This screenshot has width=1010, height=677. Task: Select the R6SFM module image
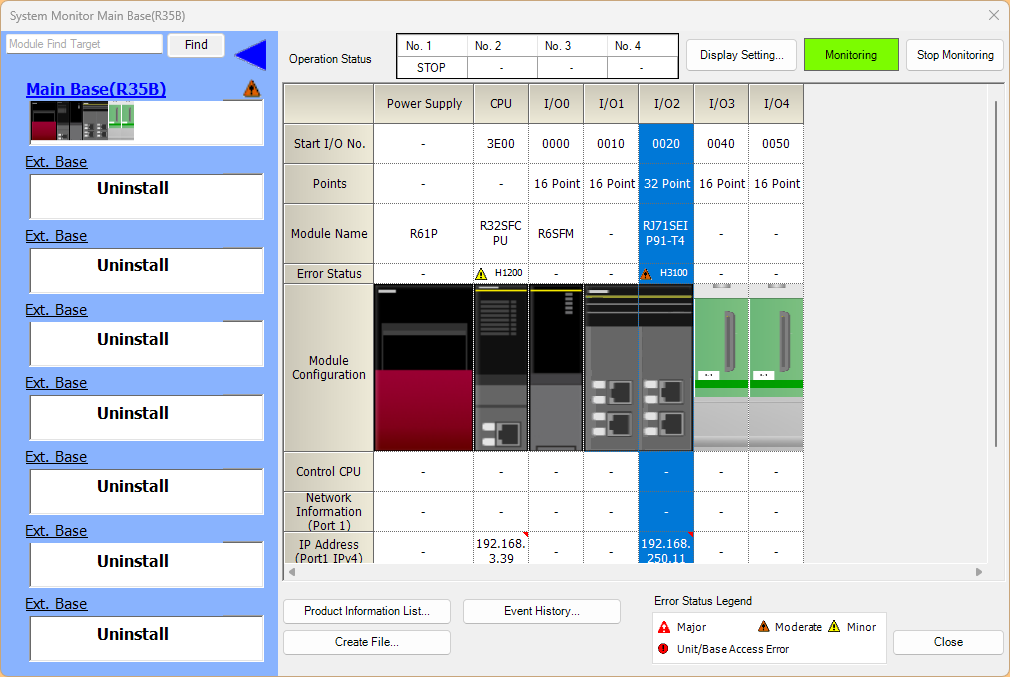[556, 368]
